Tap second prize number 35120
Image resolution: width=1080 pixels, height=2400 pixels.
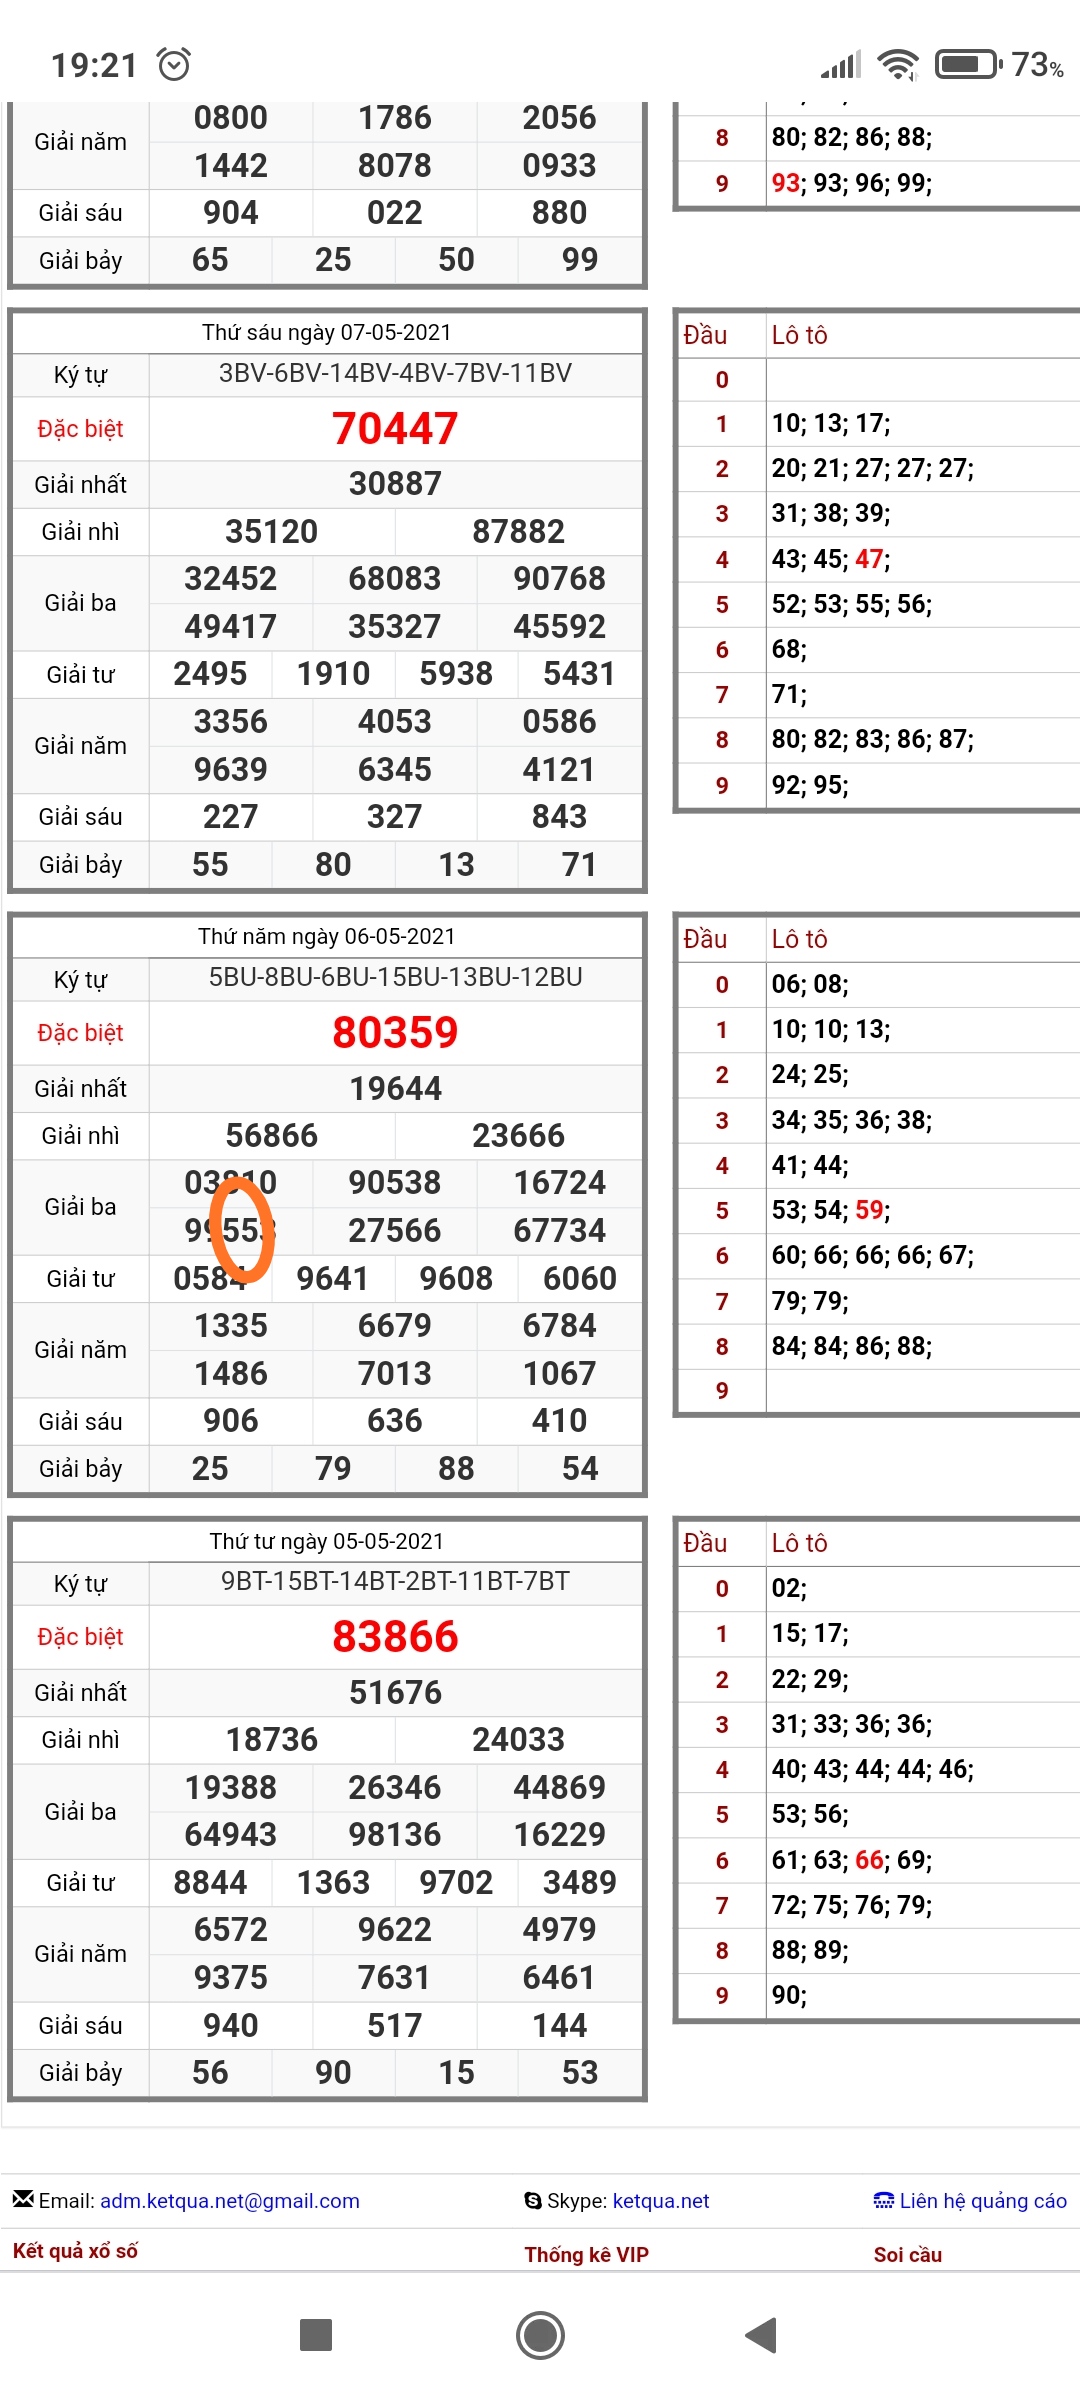tap(271, 531)
